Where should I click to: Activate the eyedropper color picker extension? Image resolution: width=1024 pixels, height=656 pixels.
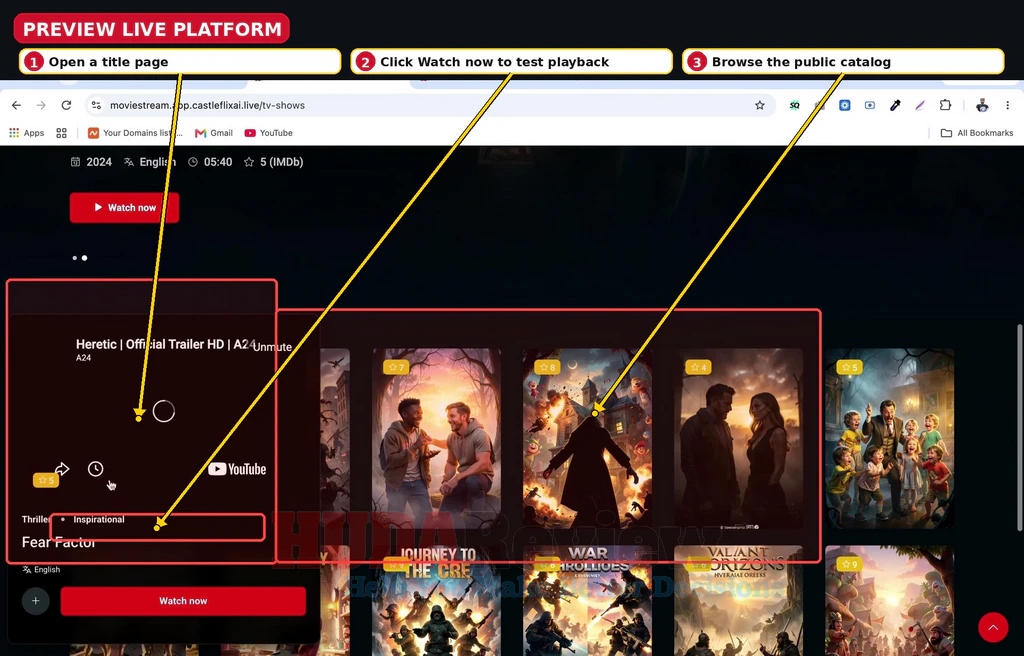tap(895, 105)
